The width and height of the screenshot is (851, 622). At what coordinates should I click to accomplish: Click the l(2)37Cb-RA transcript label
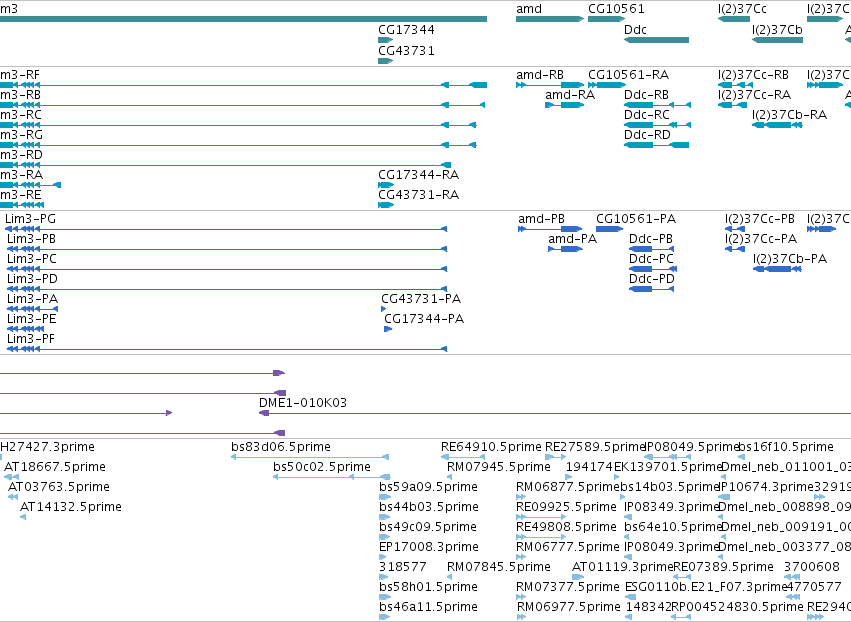point(790,115)
